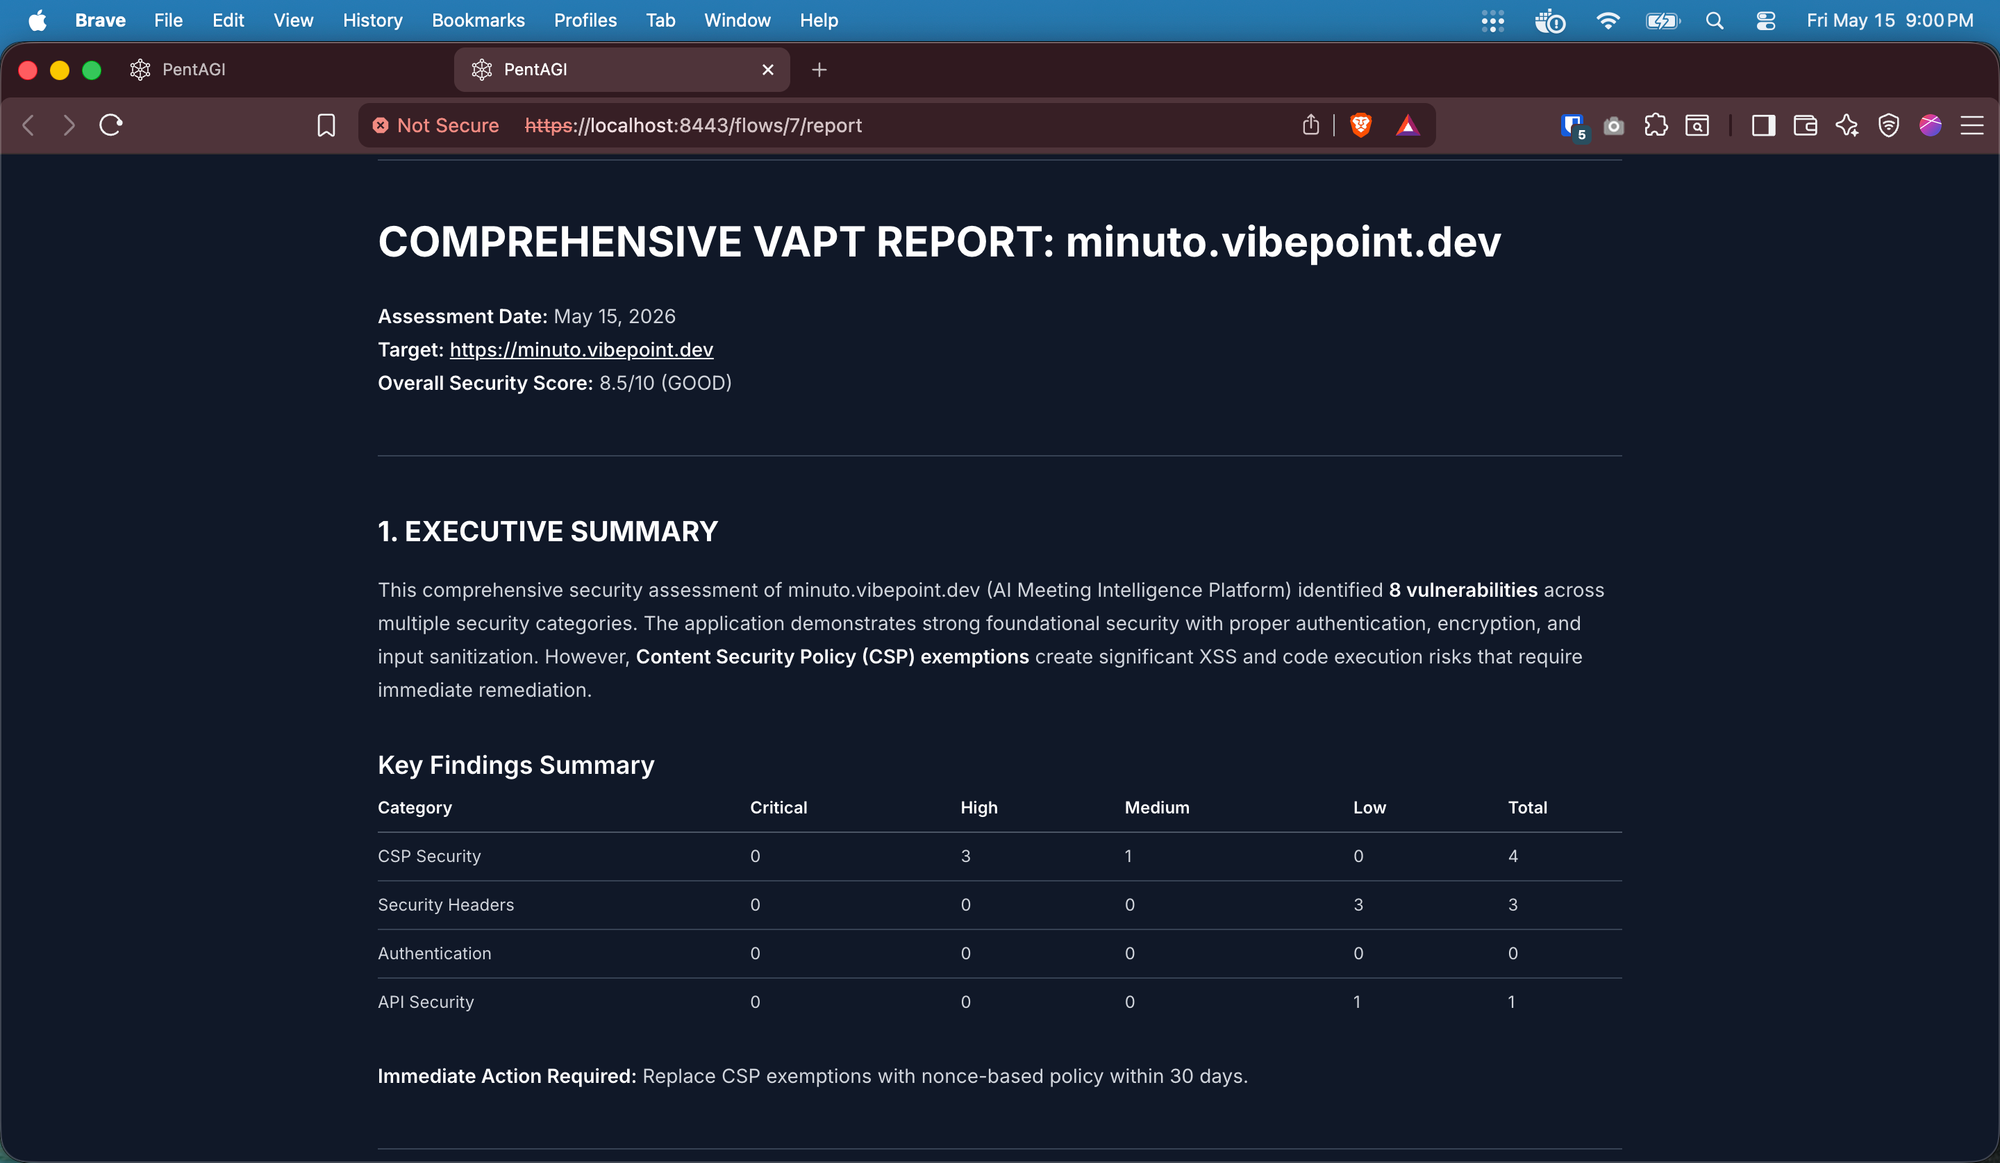This screenshot has width=2000, height=1163.
Task: Open the Extensions puzzle icon
Action: (1656, 125)
